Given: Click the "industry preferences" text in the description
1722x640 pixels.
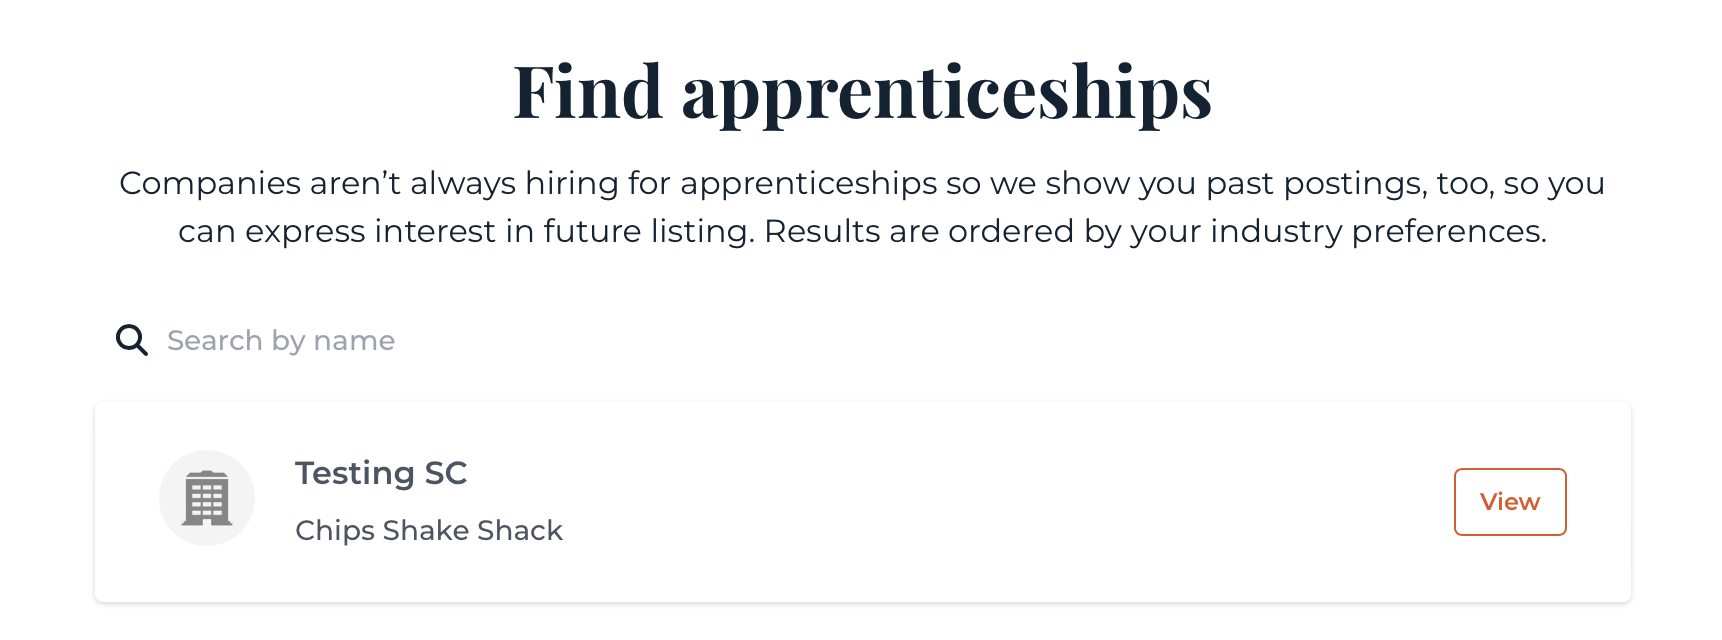Looking at the screenshot, I should [1378, 232].
